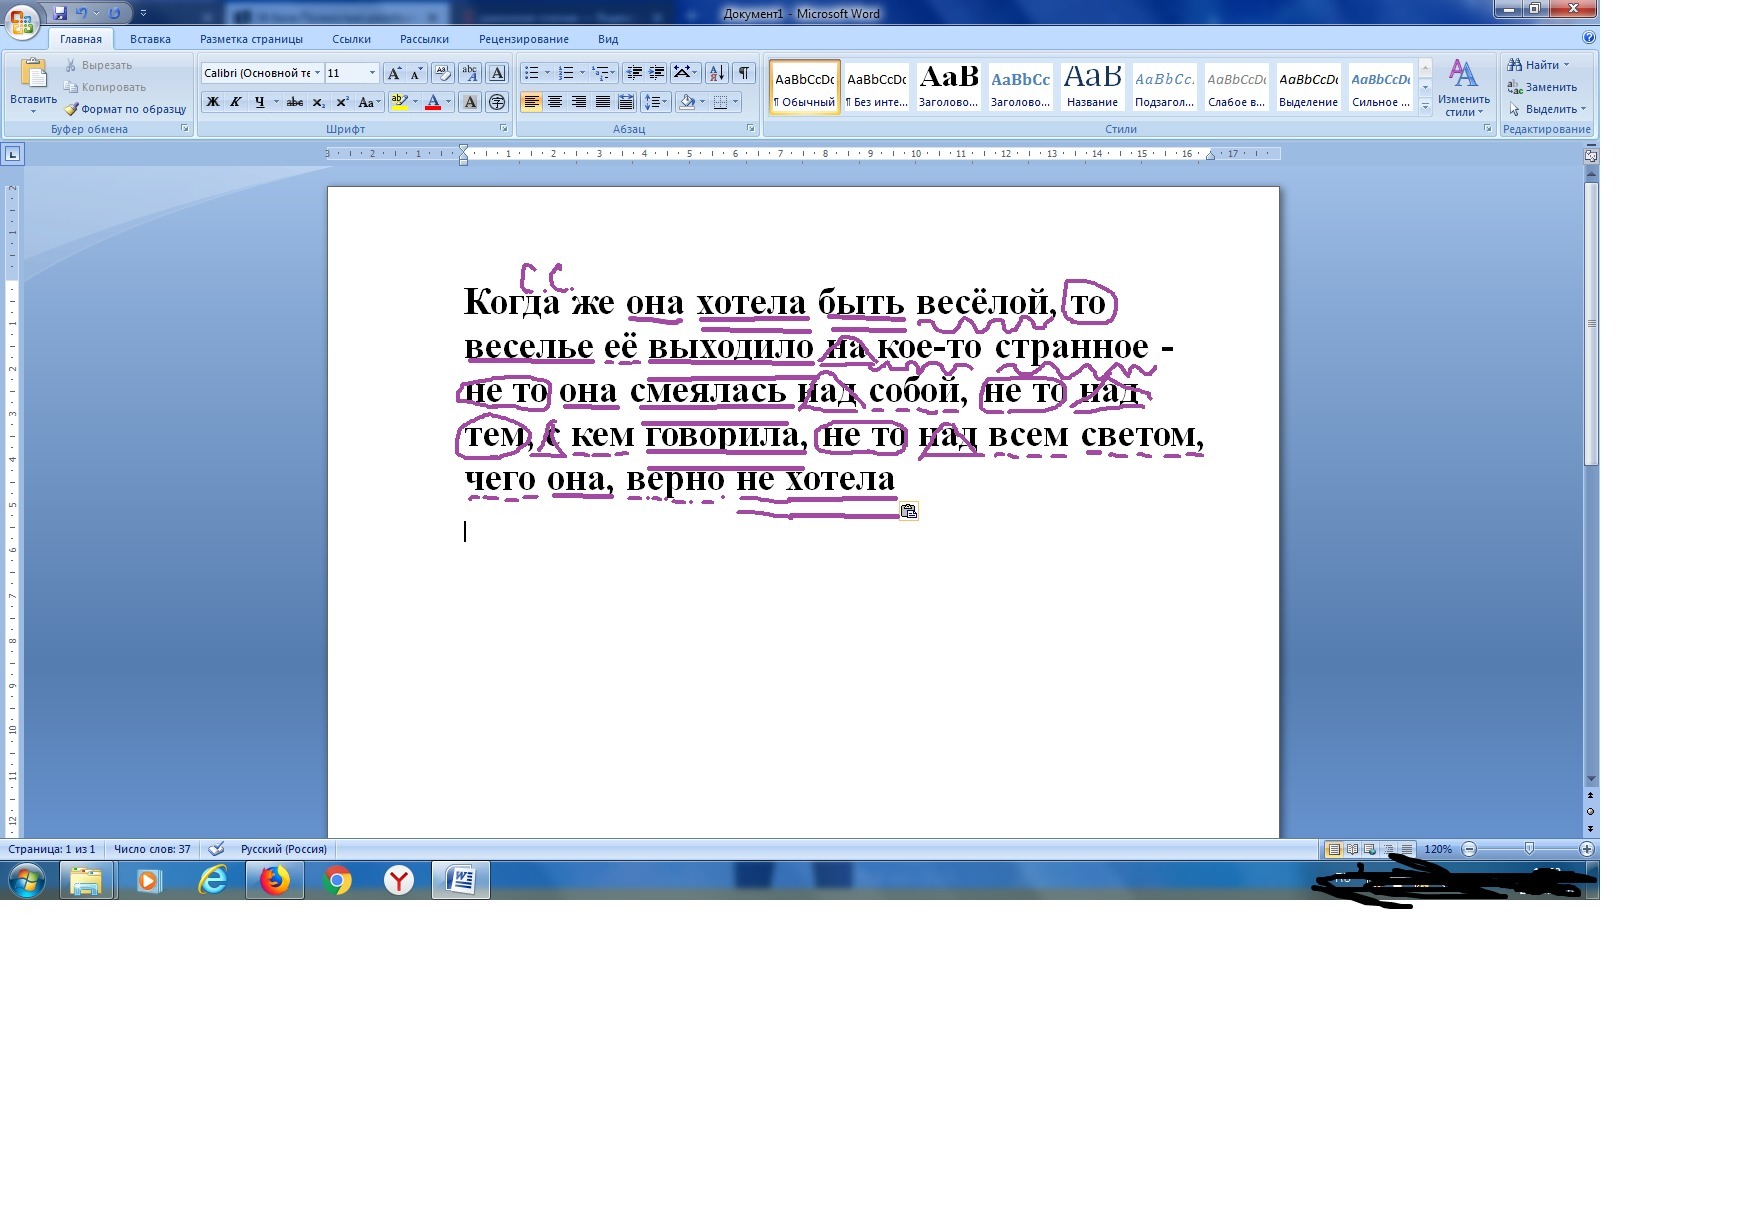The height and width of the screenshot is (1208, 1764).
Task: Click the increase font size icon
Action: [x=394, y=73]
